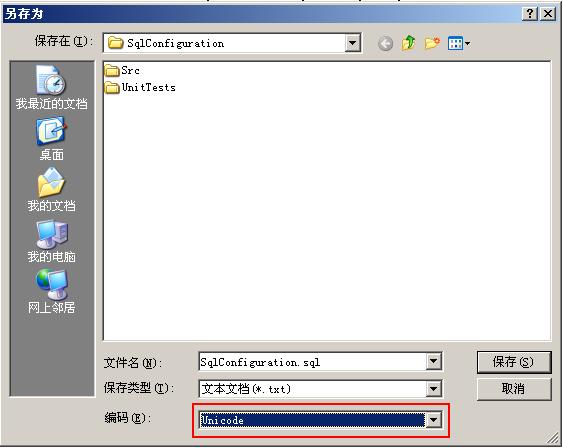Viewport: 563px width, 448px height.
Task: Select the Src folder
Action: [x=122, y=70]
